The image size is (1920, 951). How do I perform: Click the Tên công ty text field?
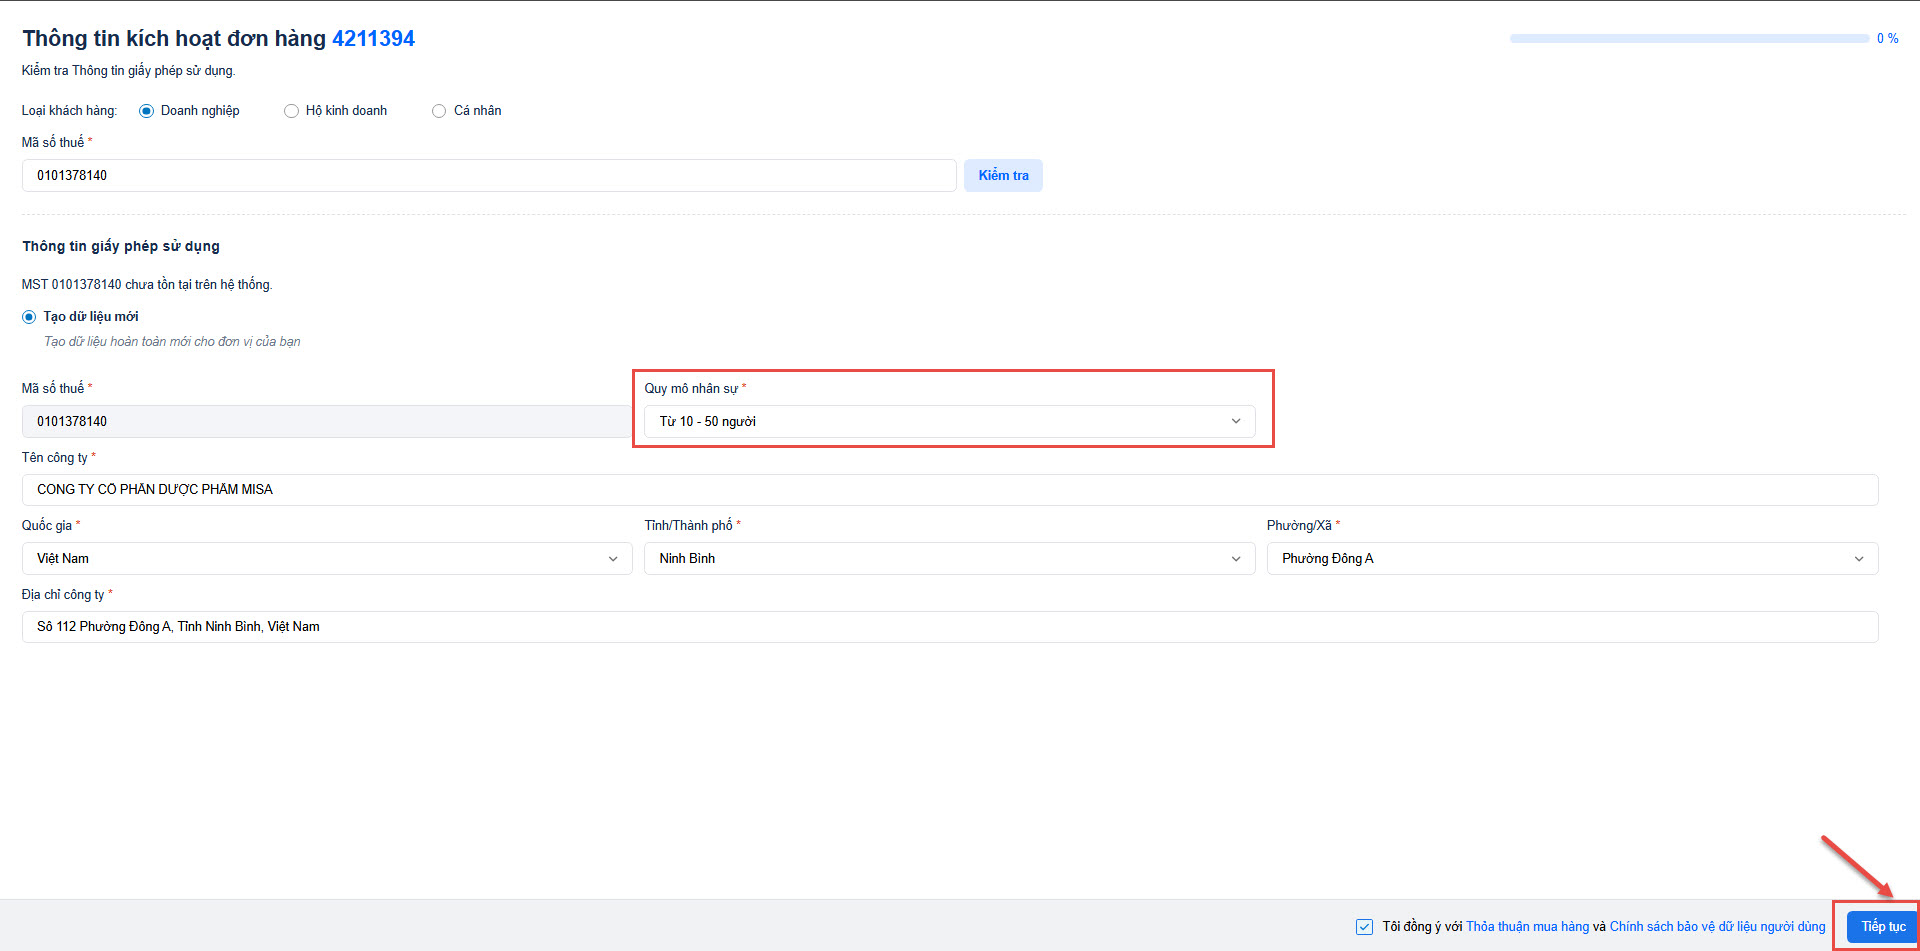[950, 490]
